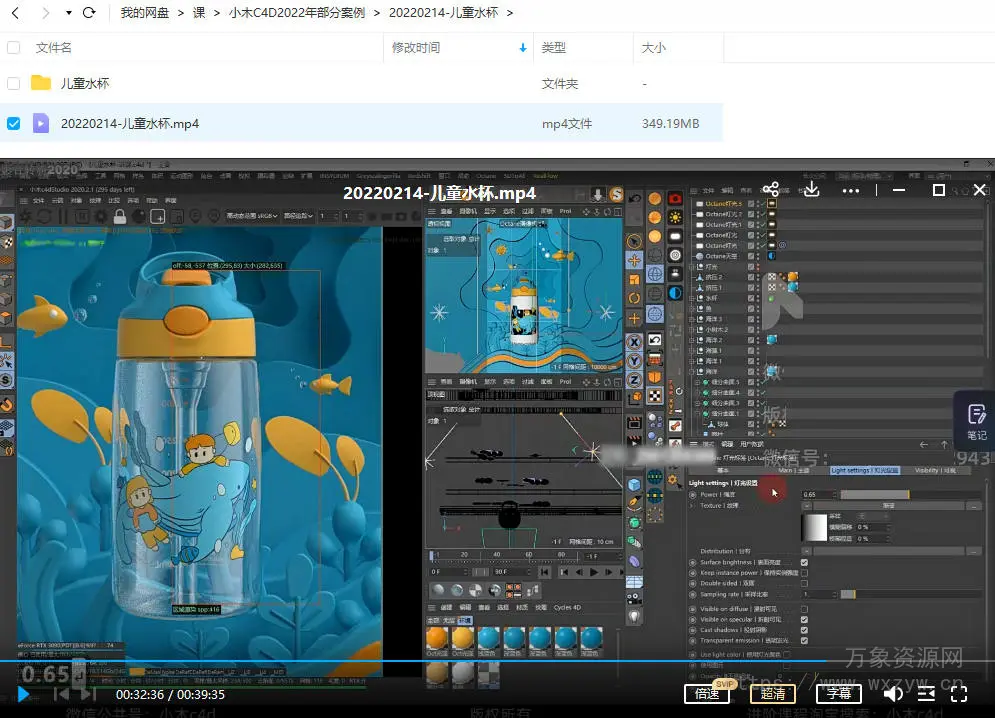Enter fullscreen mode in the video player
This screenshot has width=995, height=718.
tap(958, 693)
